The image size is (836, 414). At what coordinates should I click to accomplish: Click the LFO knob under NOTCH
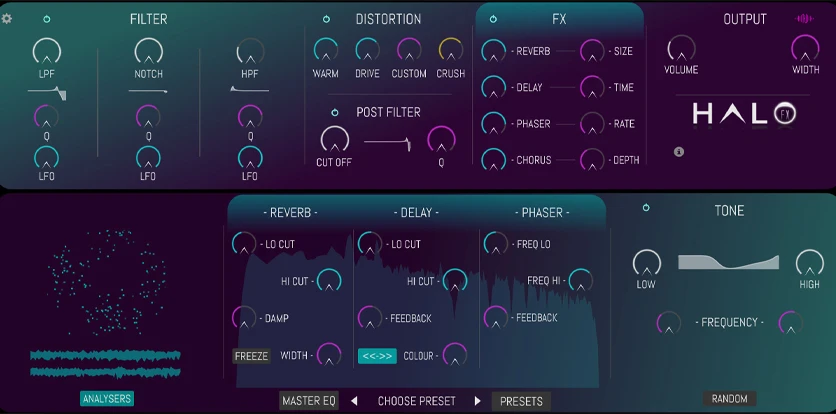tap(149, 158)
